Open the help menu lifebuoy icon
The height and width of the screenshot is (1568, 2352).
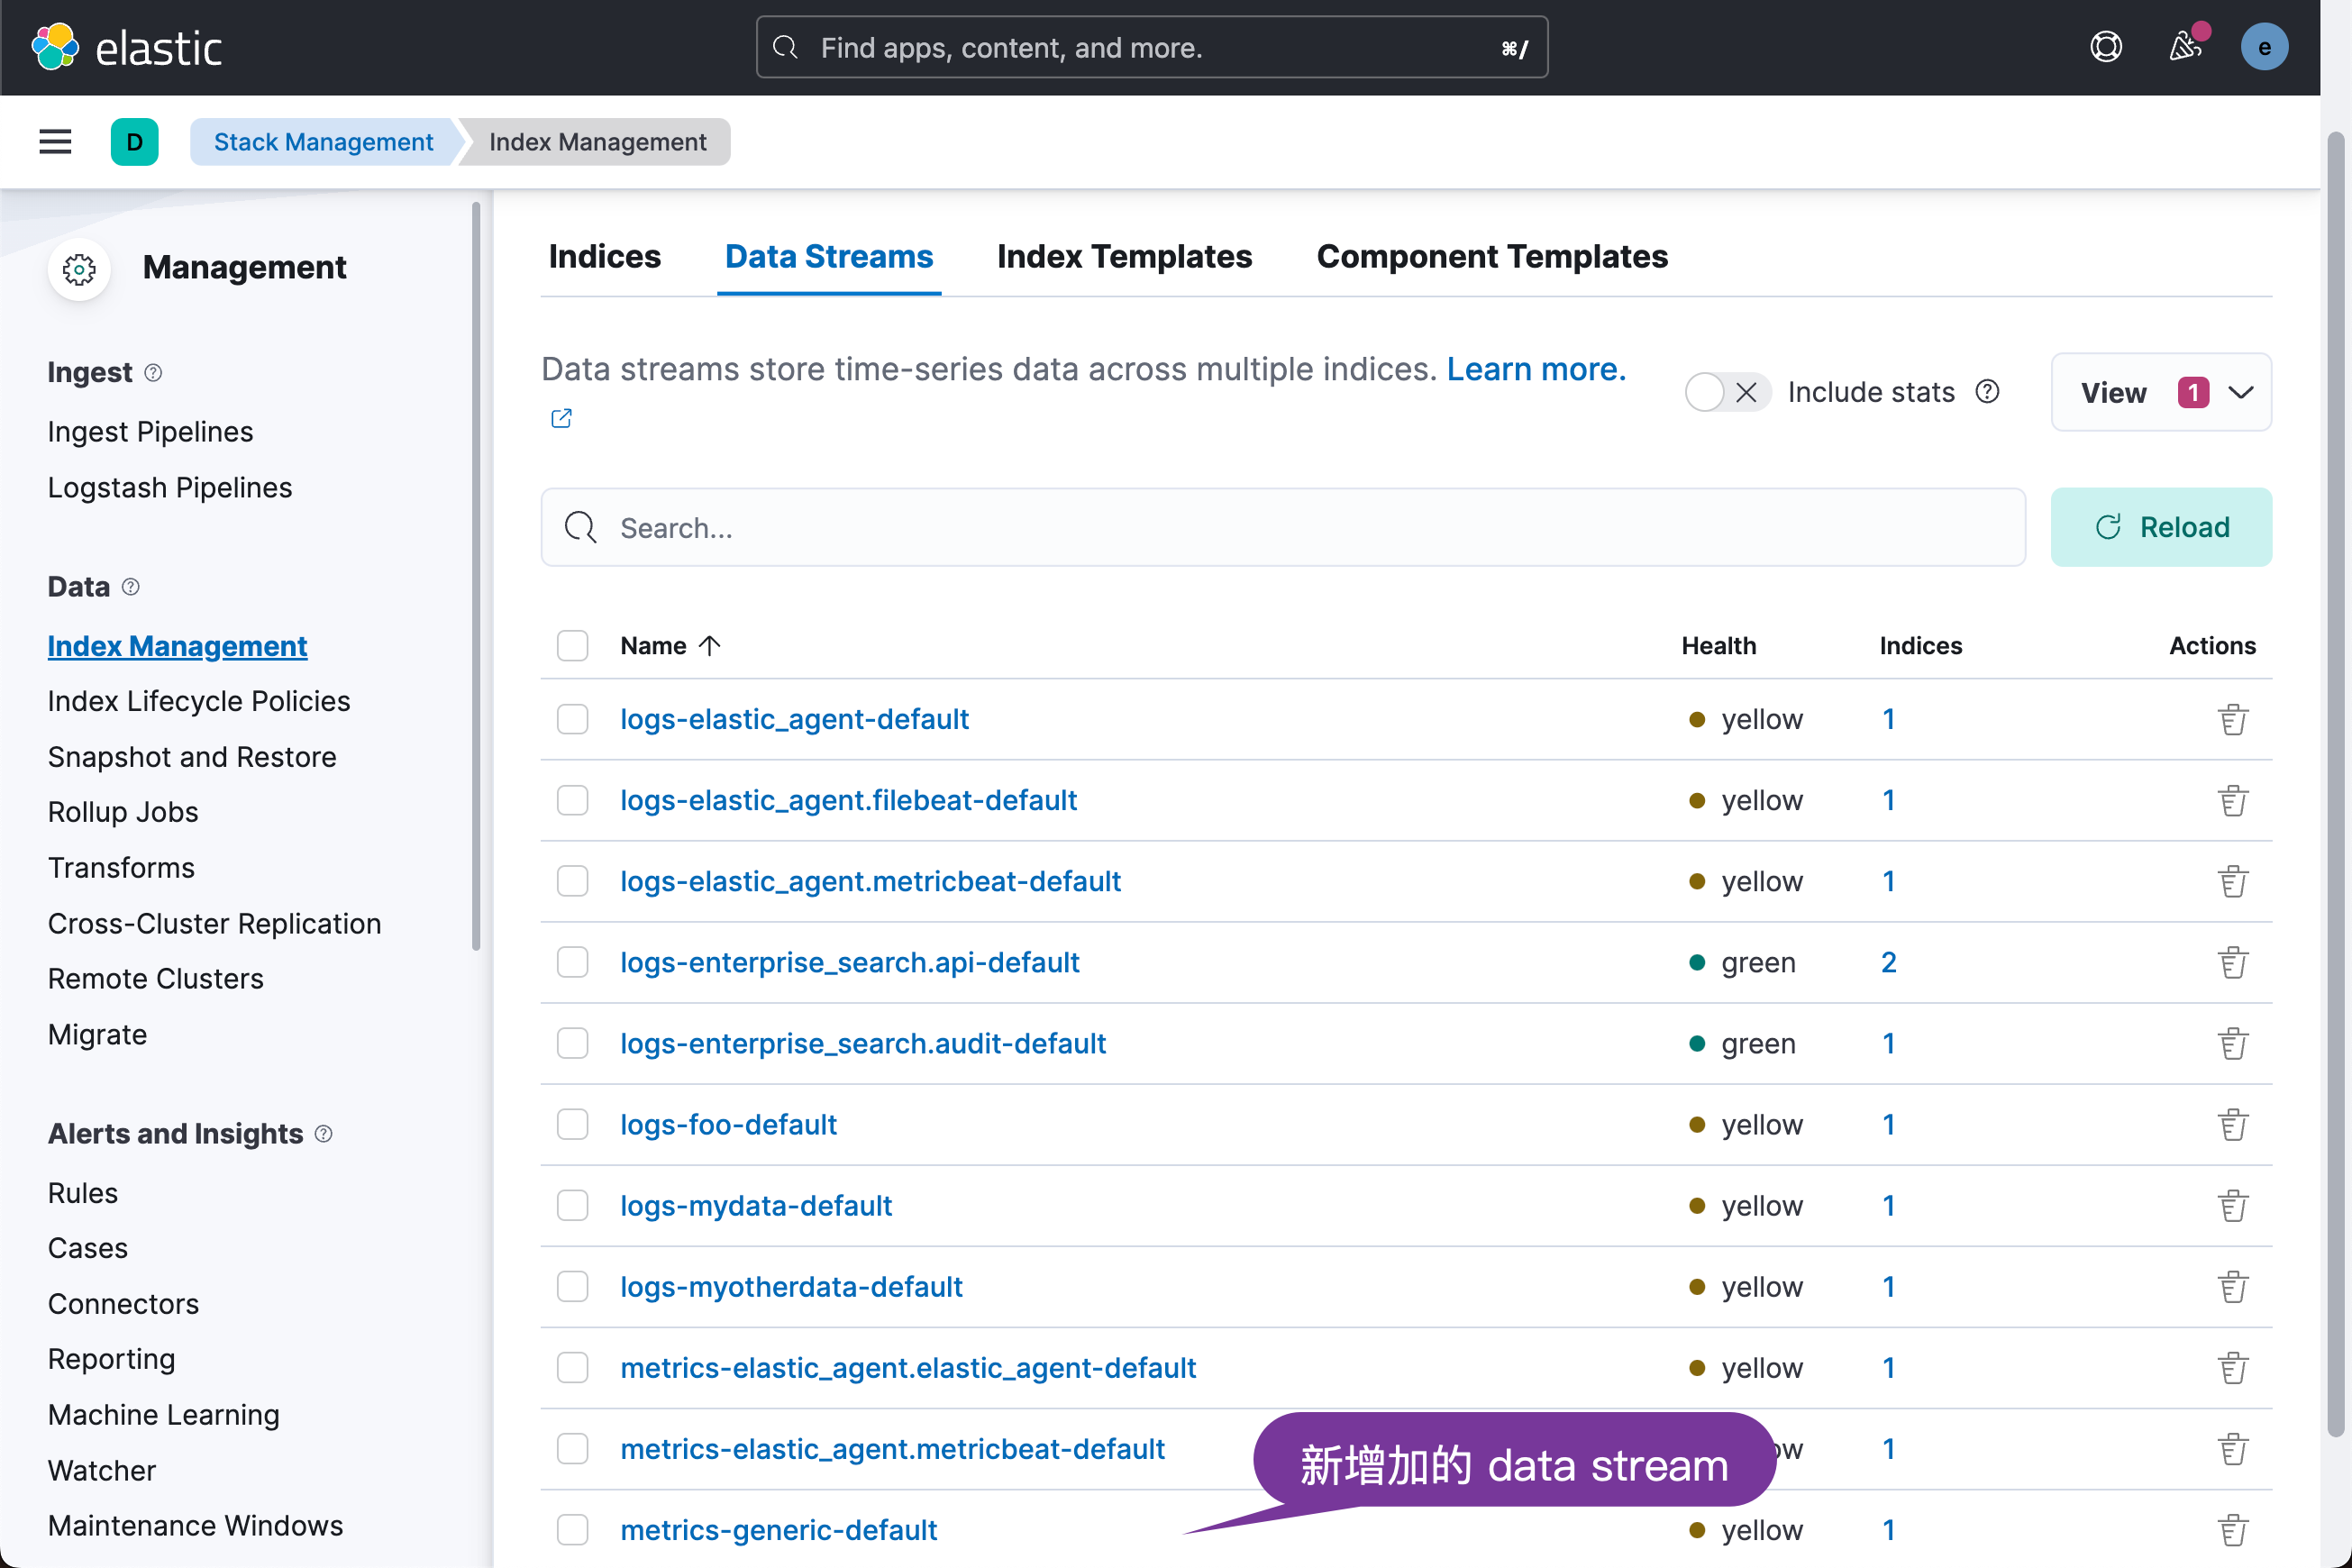2105,47
